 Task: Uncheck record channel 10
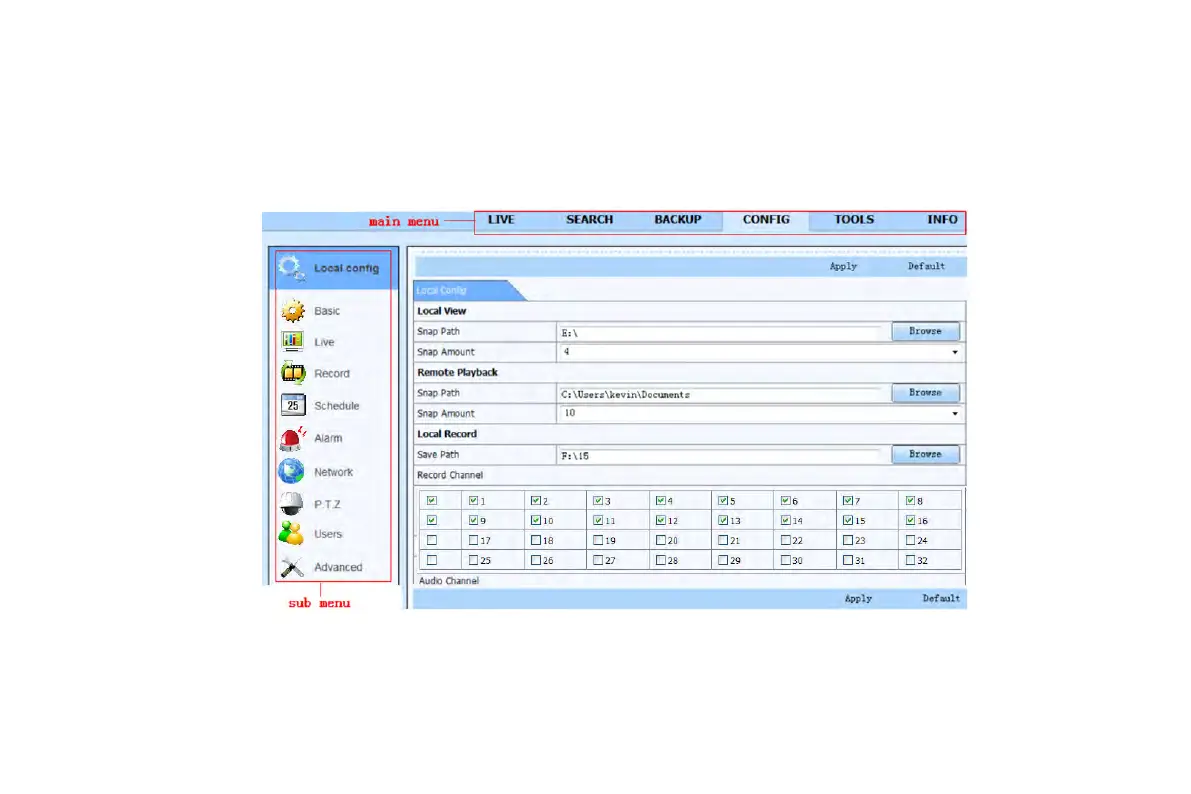point(535,520)
